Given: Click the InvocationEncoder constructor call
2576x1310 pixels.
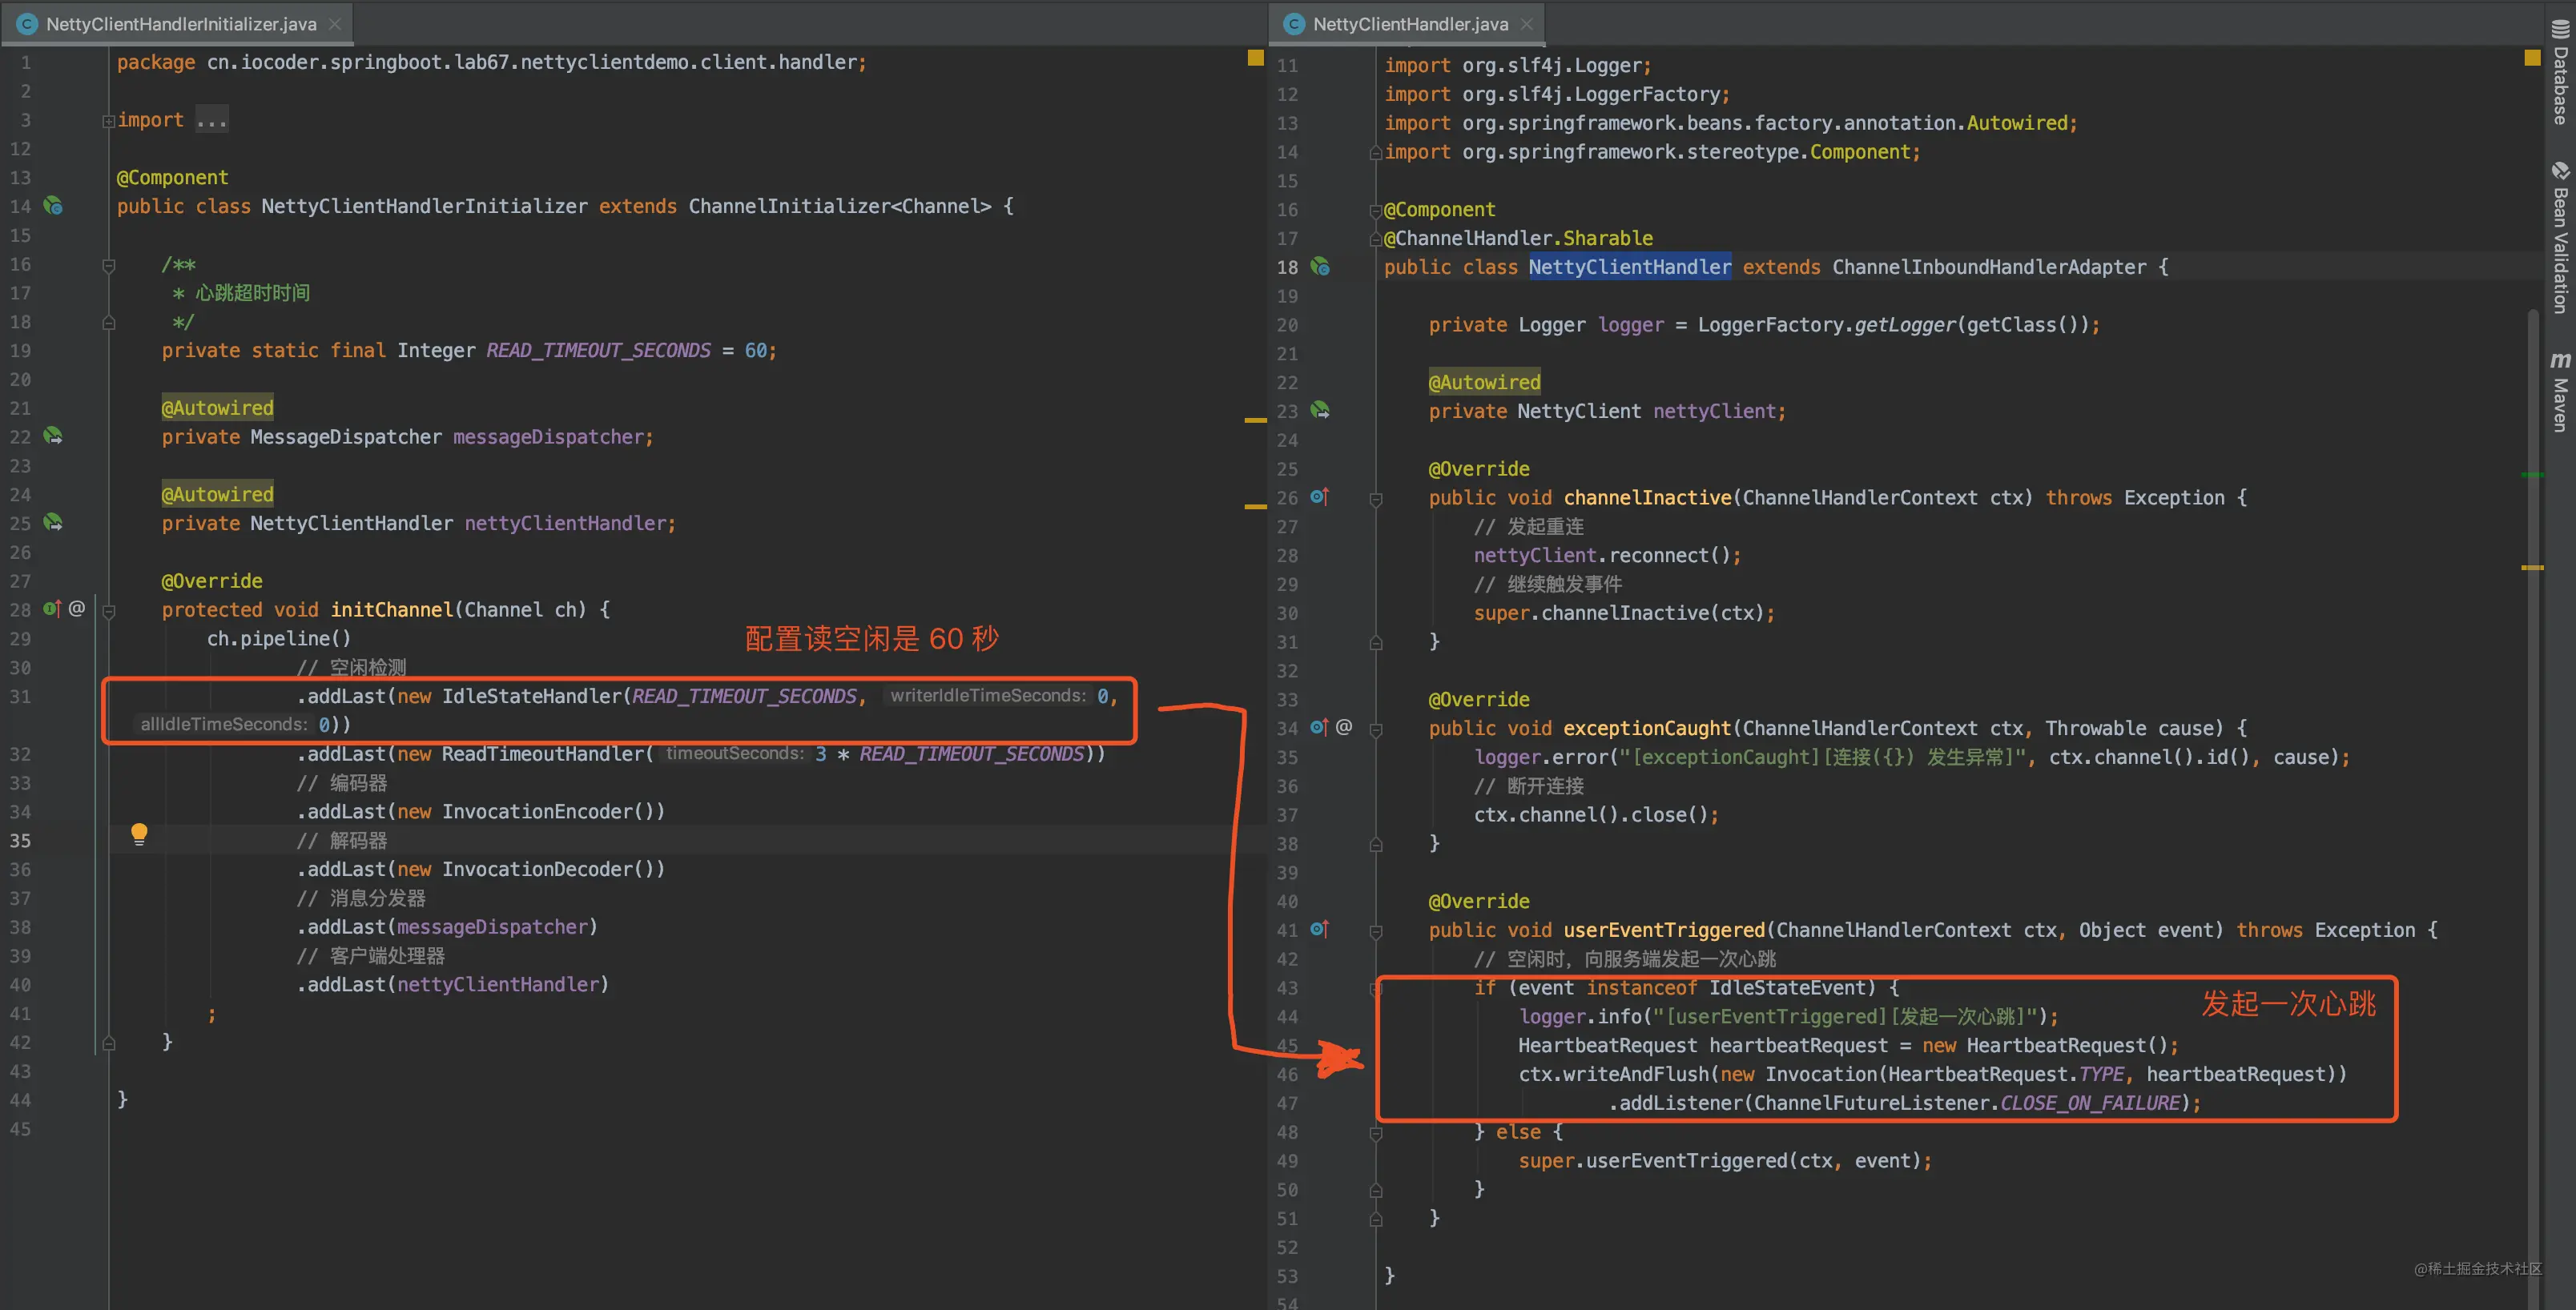Looking at the screenshot, I should click(553, 812).
